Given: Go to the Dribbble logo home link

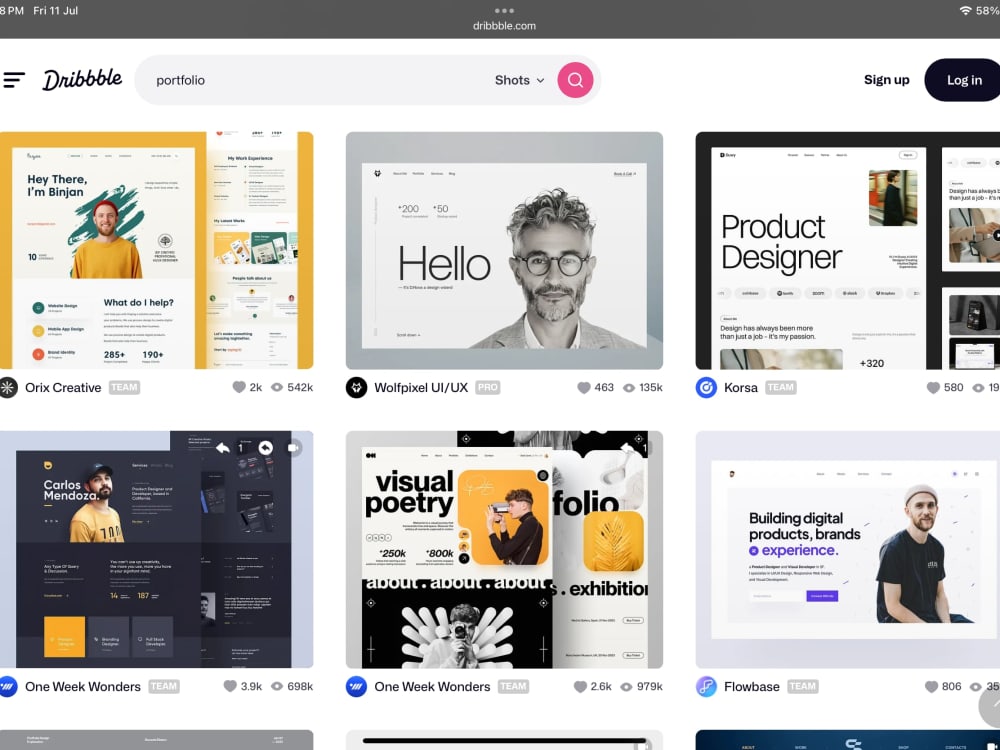Looking at the screenshot, I should [x=82, y=80].
